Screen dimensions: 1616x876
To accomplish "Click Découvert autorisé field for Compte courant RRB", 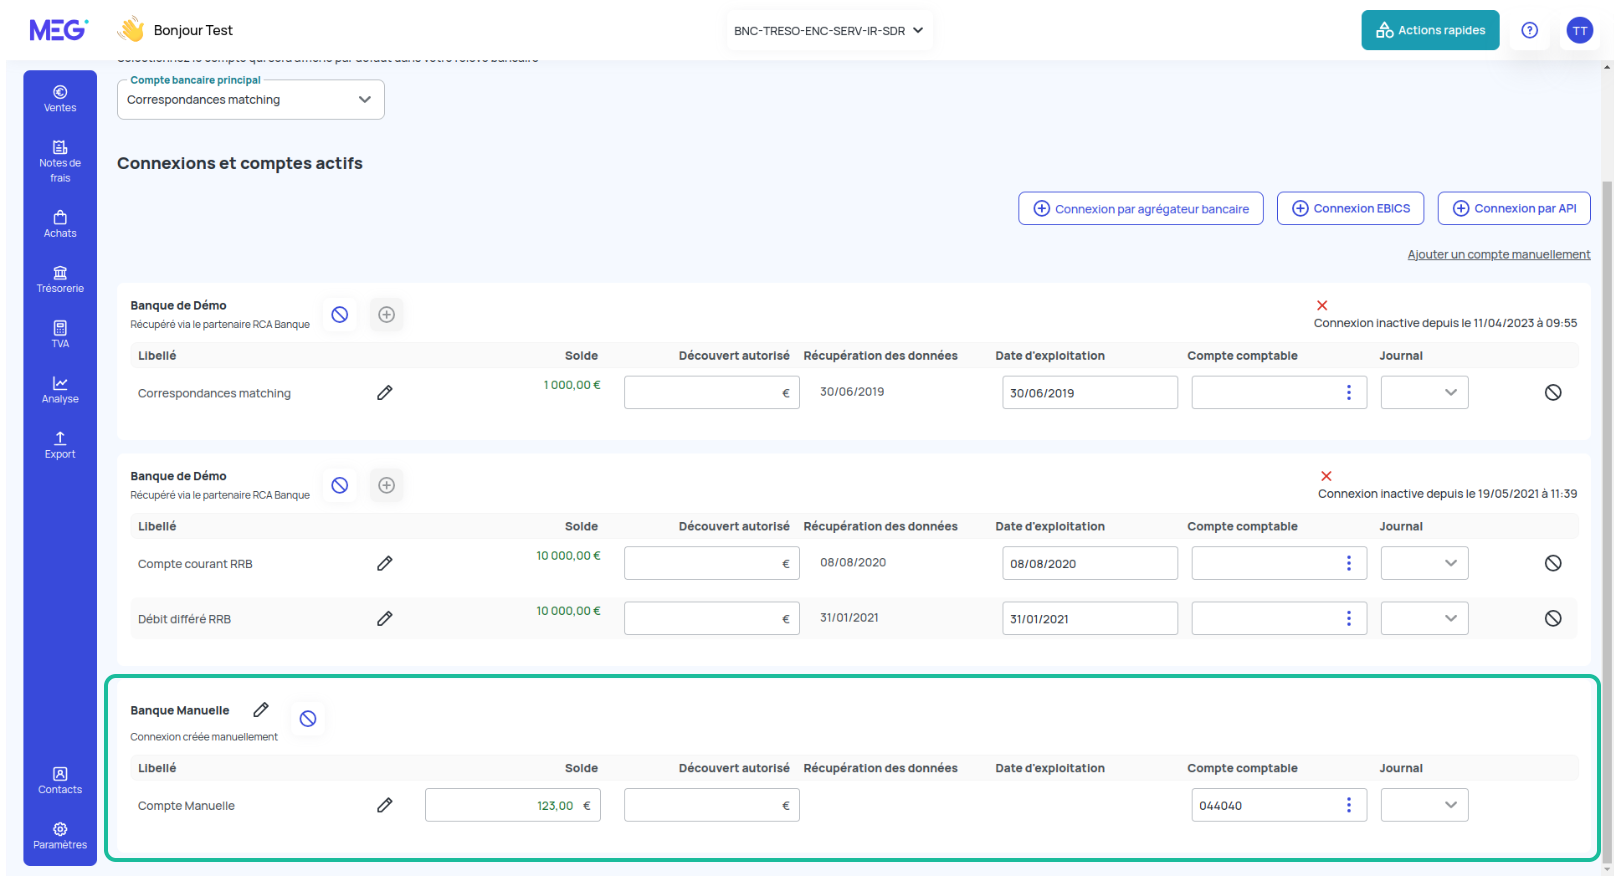I will (x=712, y=563).
